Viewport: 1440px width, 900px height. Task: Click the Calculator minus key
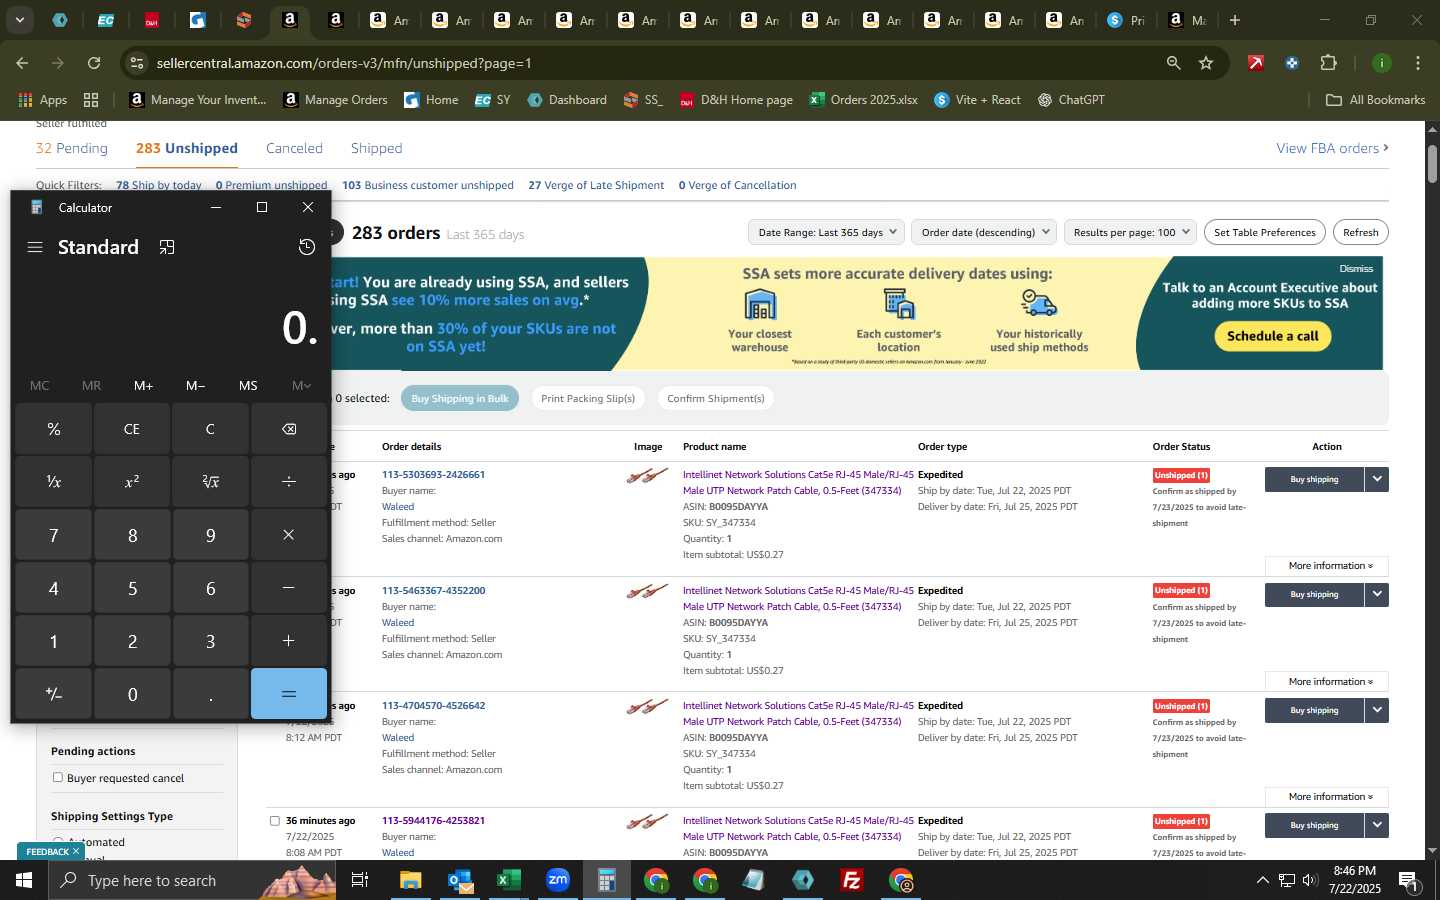(289, 588)
